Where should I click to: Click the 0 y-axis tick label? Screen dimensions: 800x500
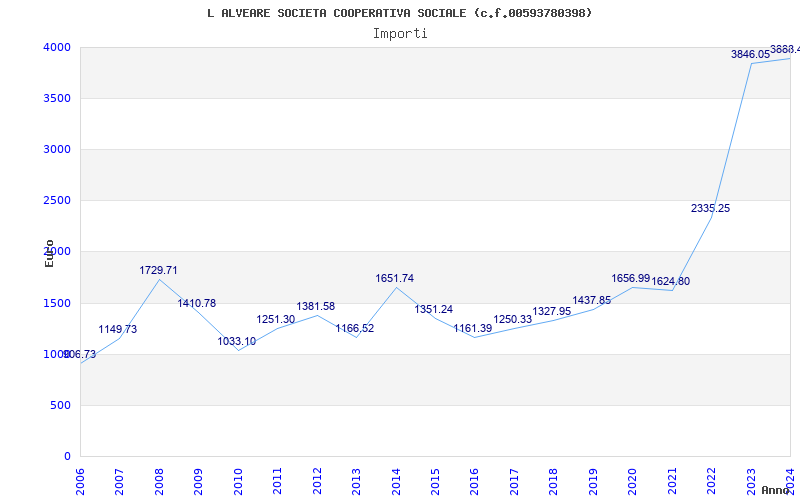pyautogui.click(x=67, y=457)
